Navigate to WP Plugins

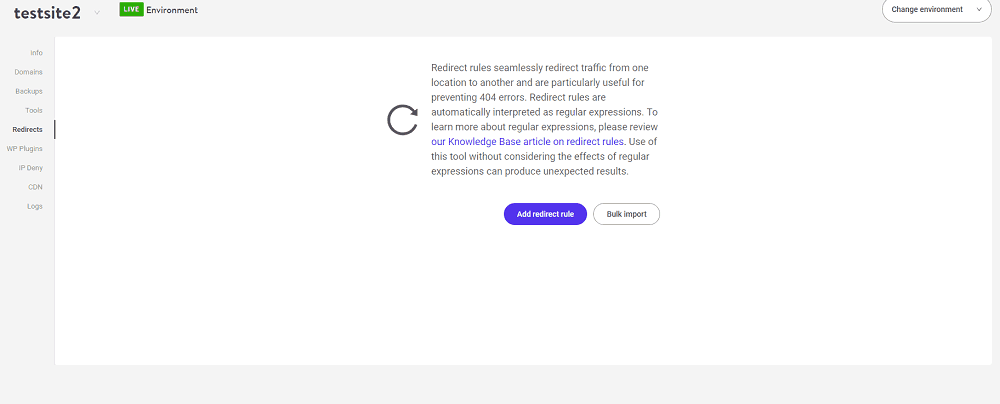point(25,149)
